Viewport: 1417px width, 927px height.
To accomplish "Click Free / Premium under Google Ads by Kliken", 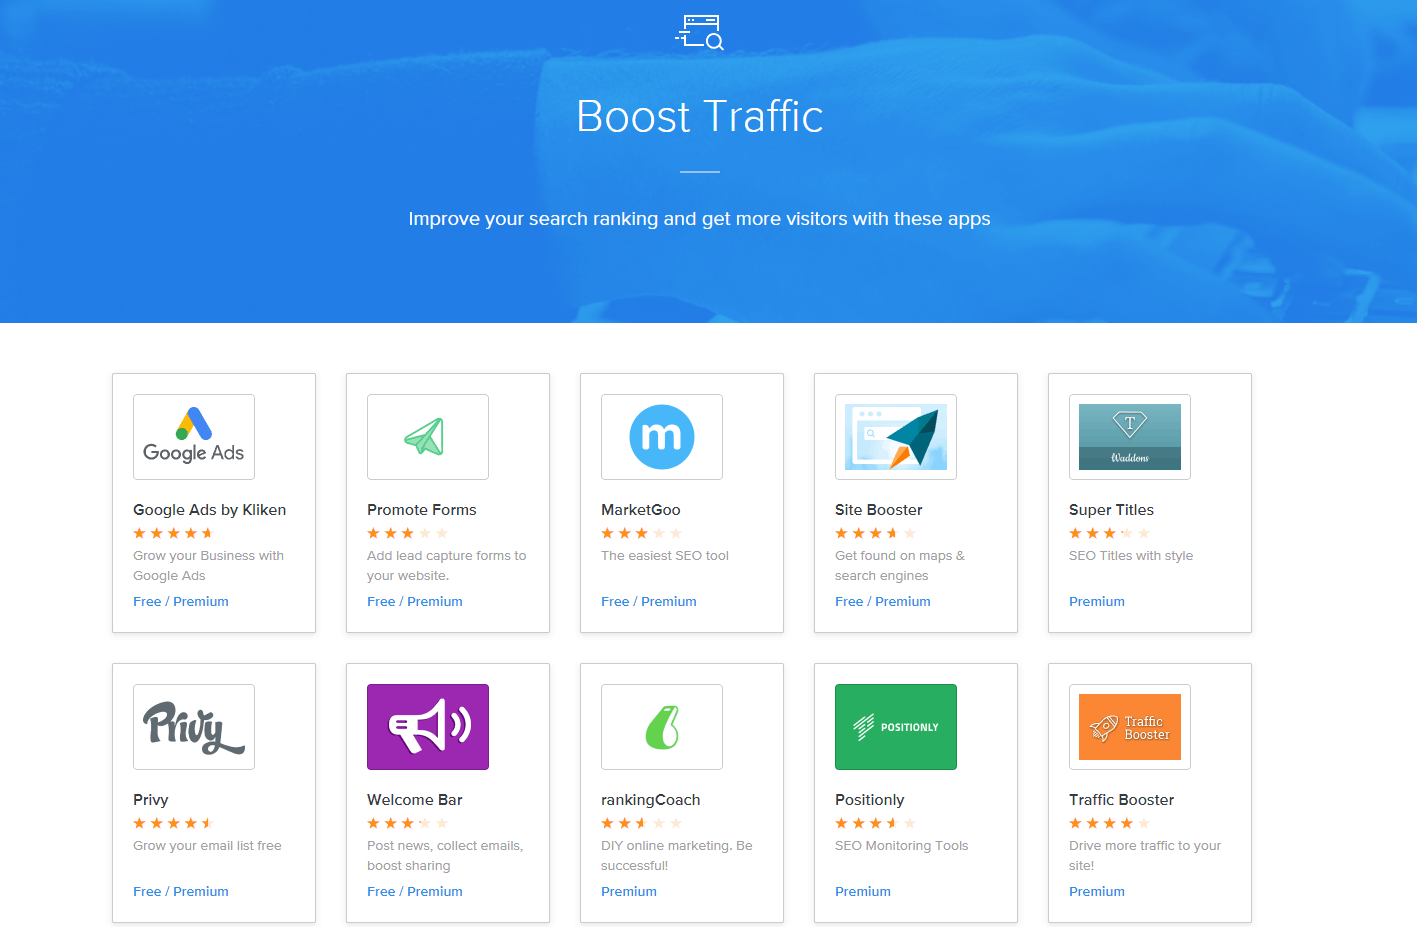I will [181, 601].
